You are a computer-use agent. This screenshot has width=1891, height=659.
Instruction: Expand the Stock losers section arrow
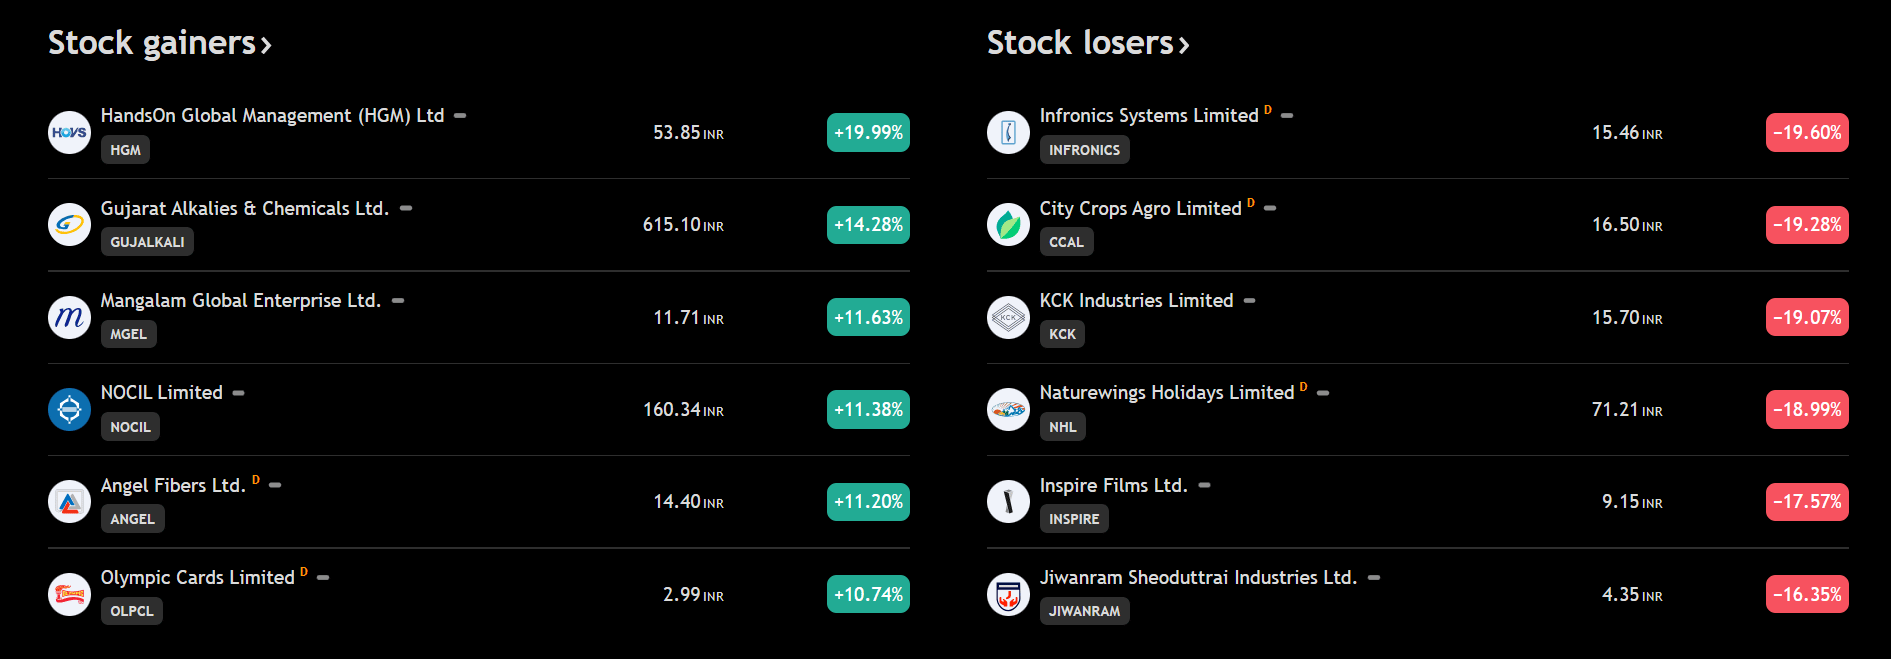pyautogui.click(x=1184, y=45)
